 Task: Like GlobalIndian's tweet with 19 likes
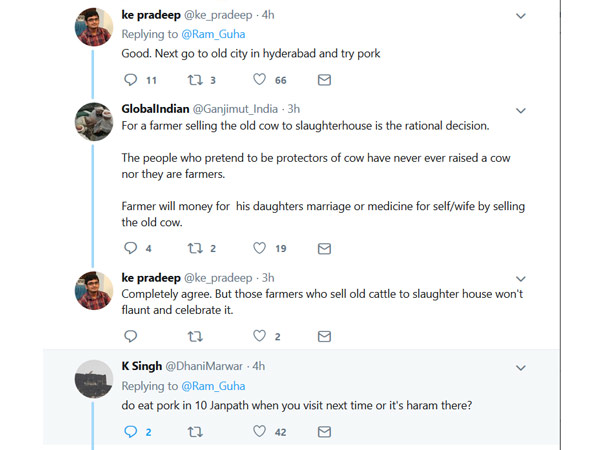point(261,248)
